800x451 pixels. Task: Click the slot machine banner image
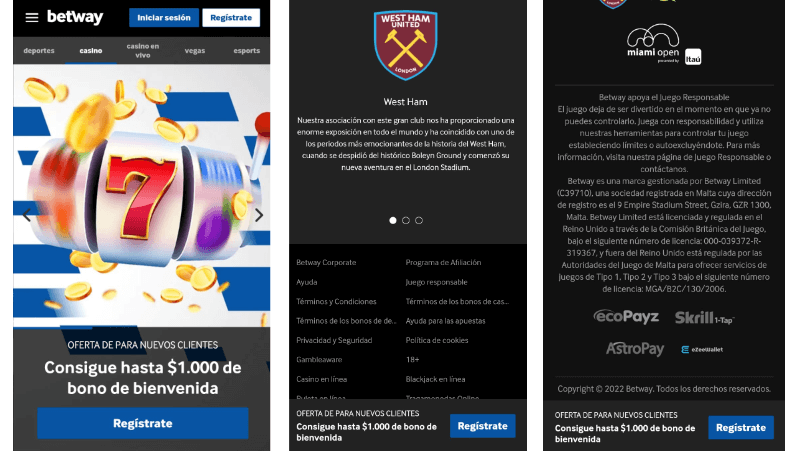(x=142, y=195)
